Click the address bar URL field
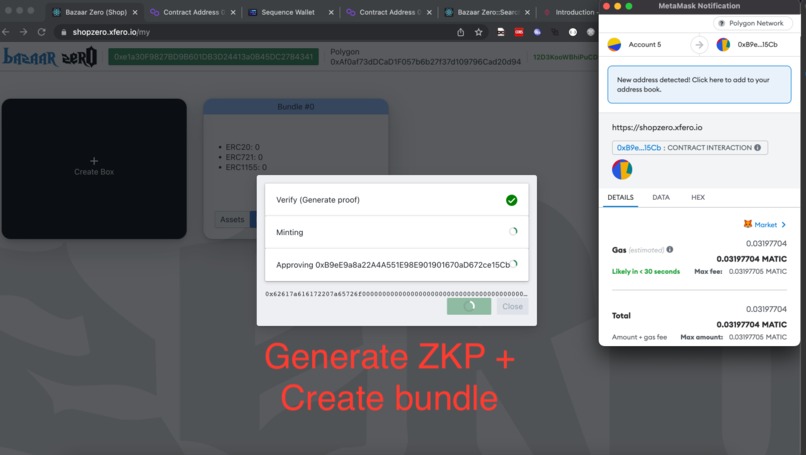 257,32
